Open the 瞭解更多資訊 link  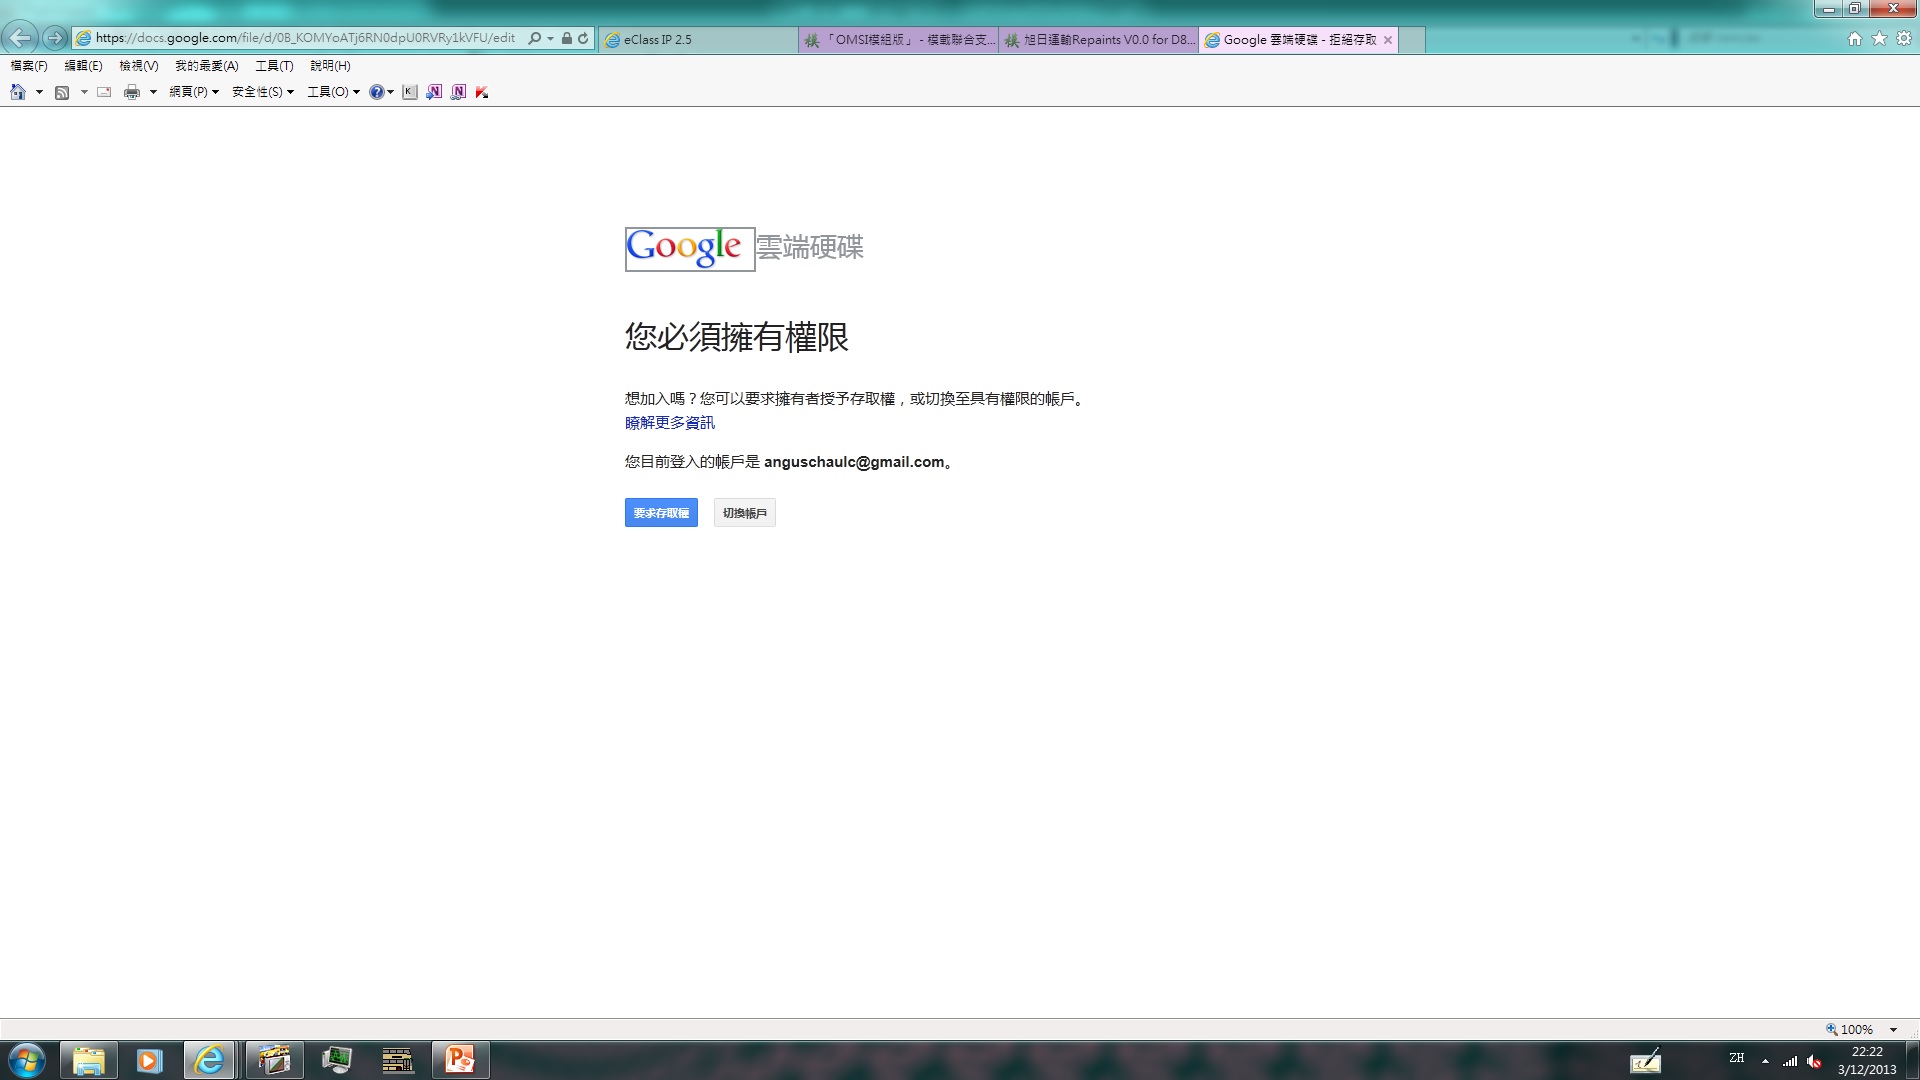[670, 423]
